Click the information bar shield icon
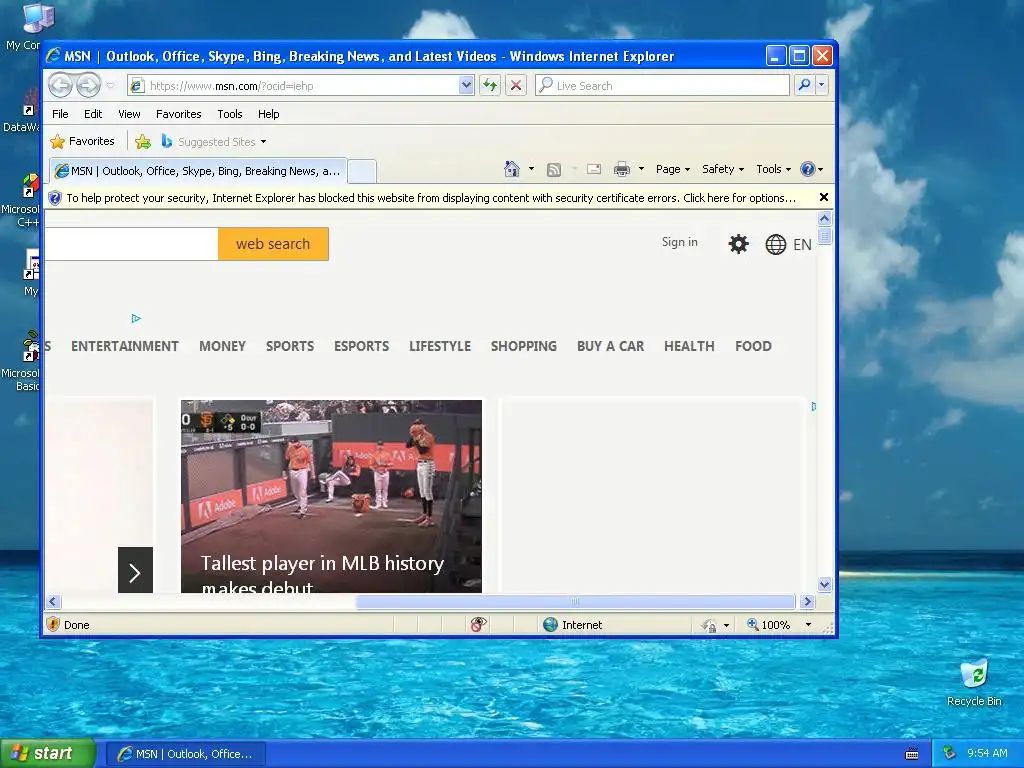The image size is (1024, 768). click(x=55, y=198)
